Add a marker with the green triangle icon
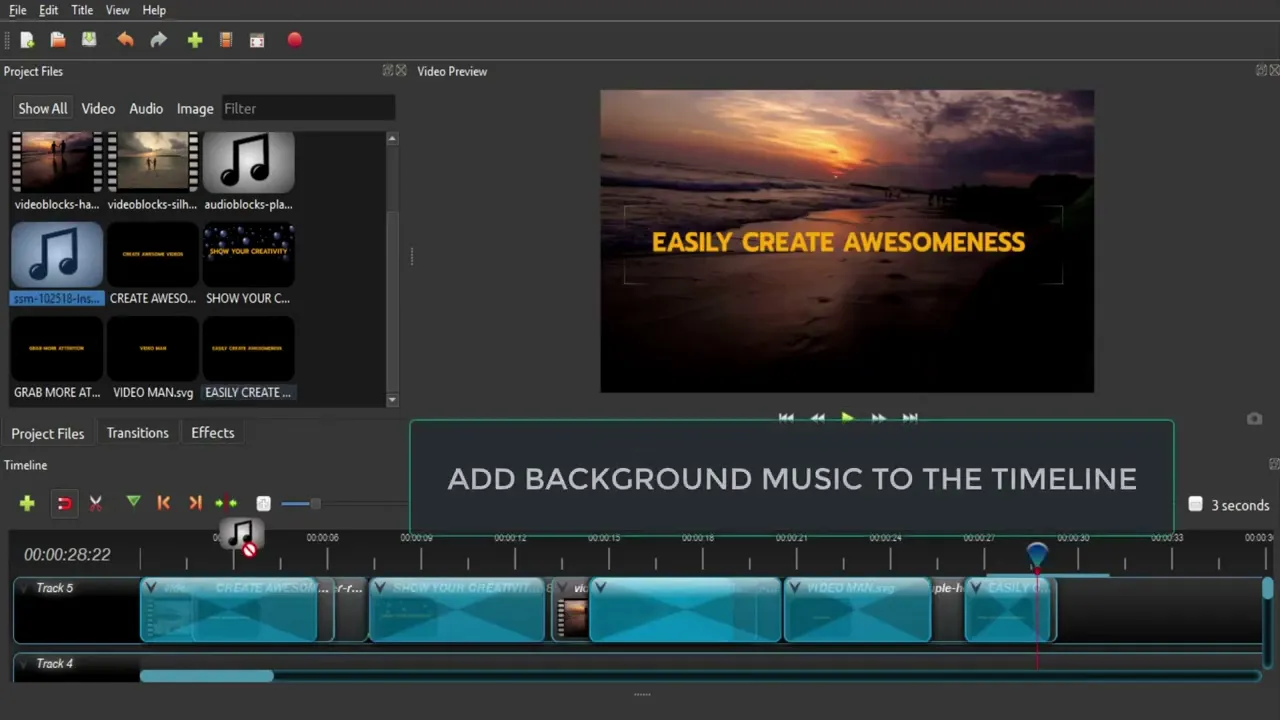The height and width of the screenshot is (720, 1280). (x=133, y=502)
